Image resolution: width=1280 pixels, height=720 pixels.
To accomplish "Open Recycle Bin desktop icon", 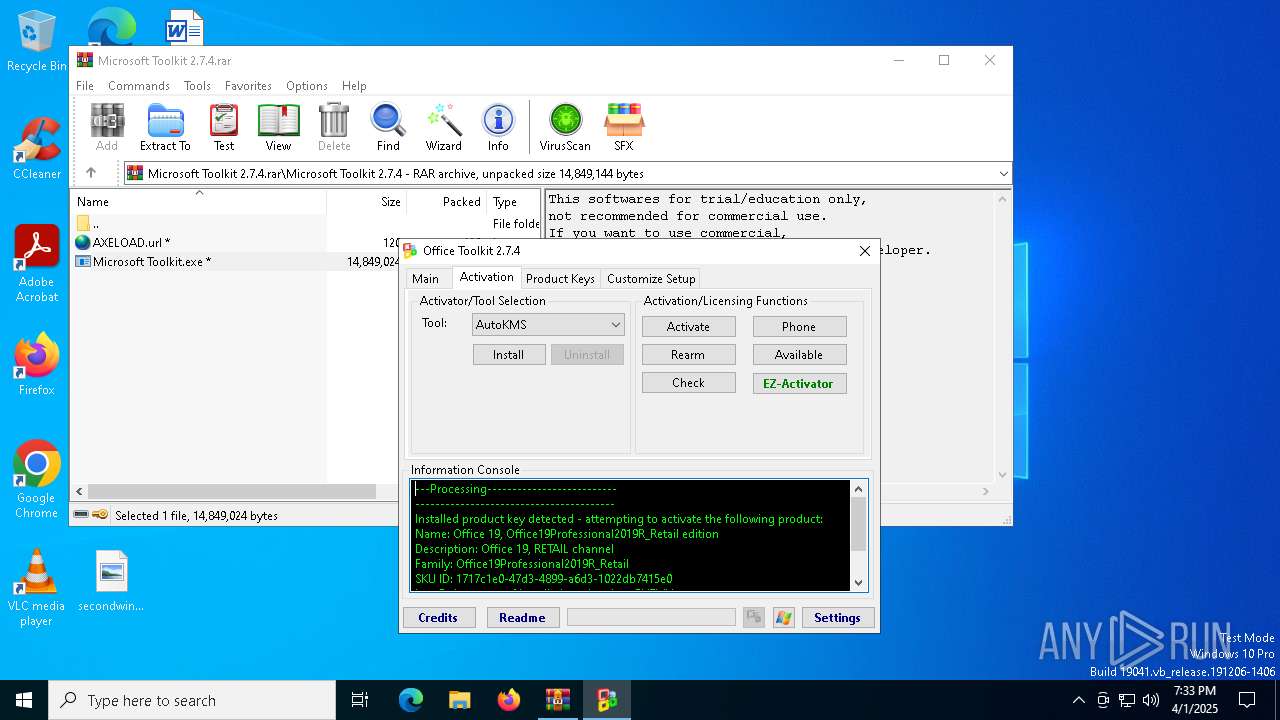I will pos(37,42).
